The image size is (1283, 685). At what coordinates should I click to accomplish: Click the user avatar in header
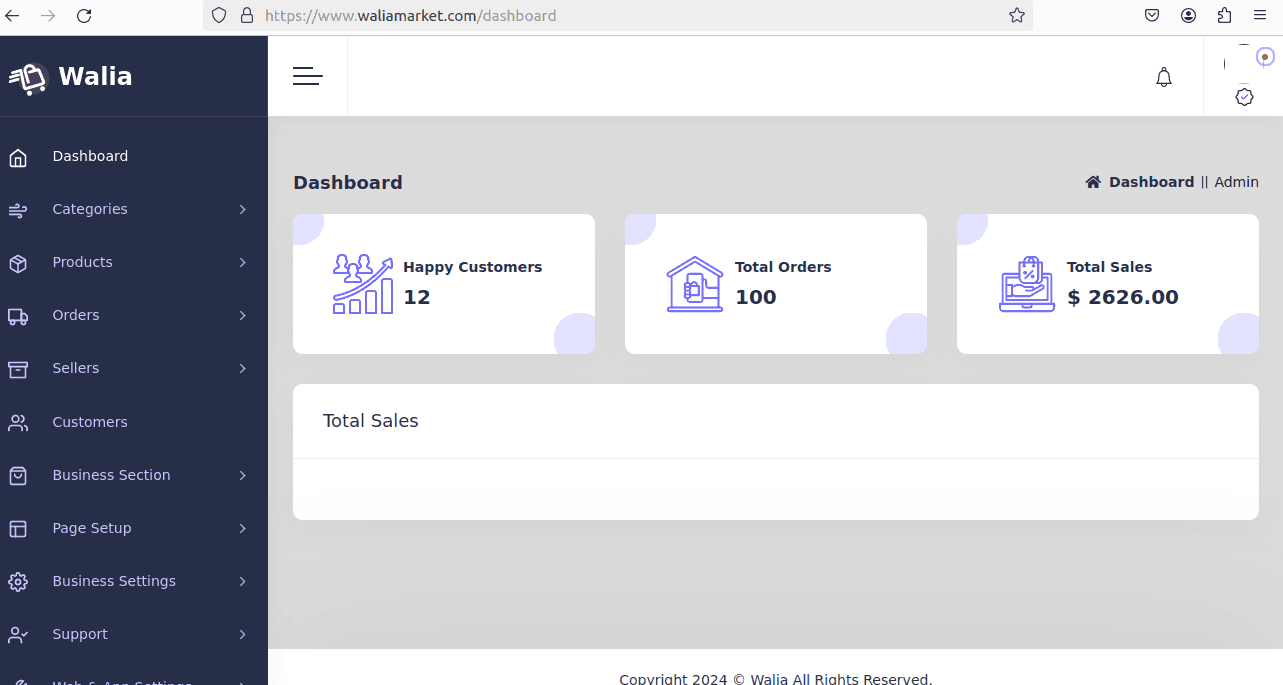pos(1244,62)
